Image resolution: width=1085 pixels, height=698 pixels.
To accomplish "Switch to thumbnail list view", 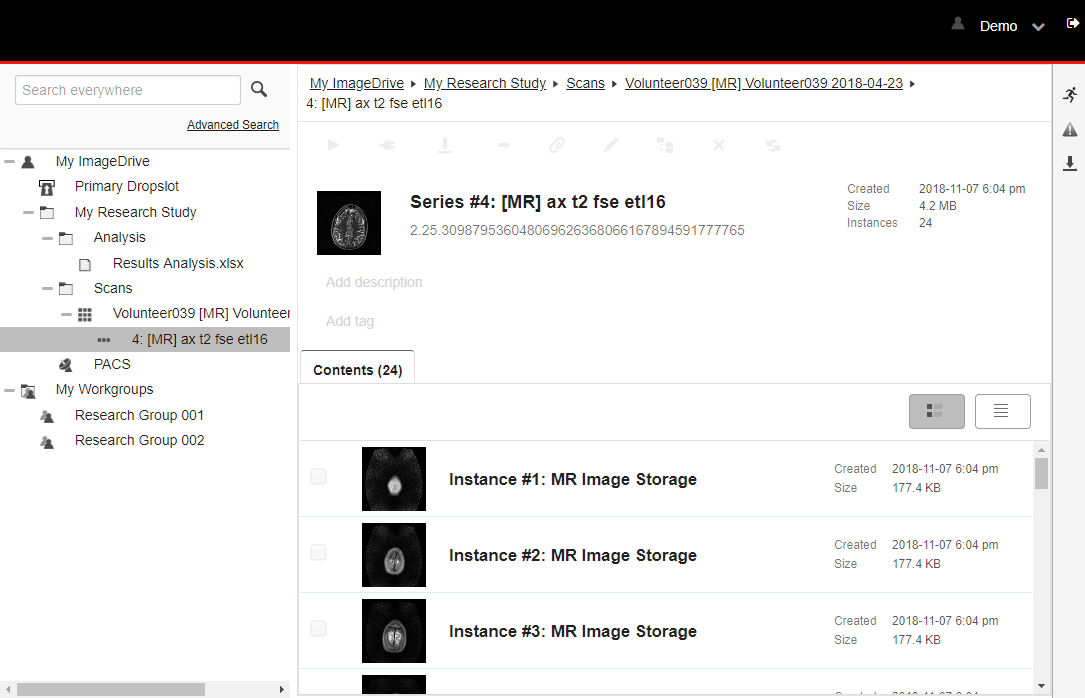I will (x=936, y=411).
